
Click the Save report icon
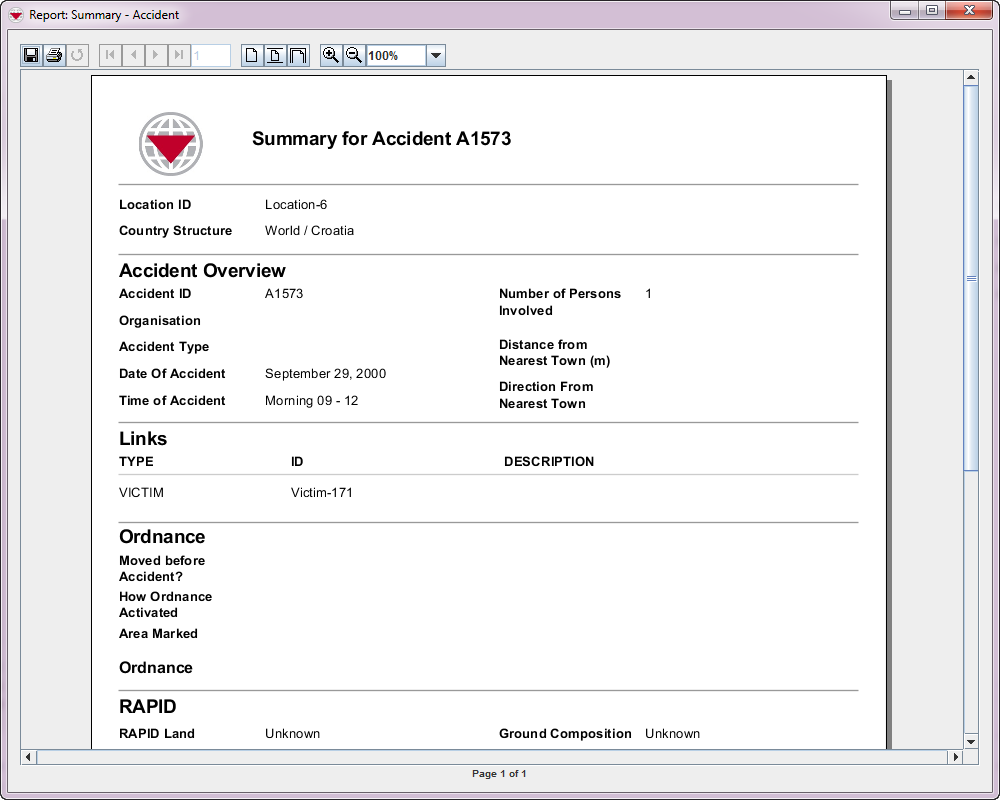tap(31, 56)
